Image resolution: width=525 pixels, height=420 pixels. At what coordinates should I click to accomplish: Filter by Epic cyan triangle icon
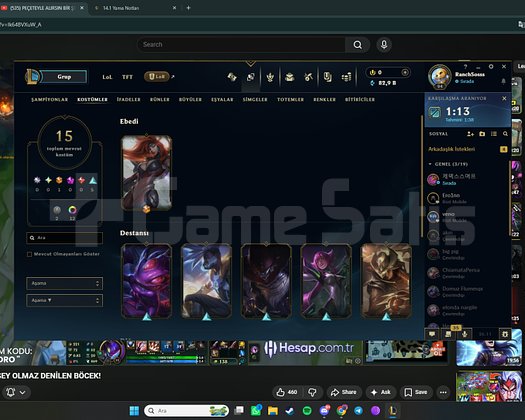click(93, 181)
